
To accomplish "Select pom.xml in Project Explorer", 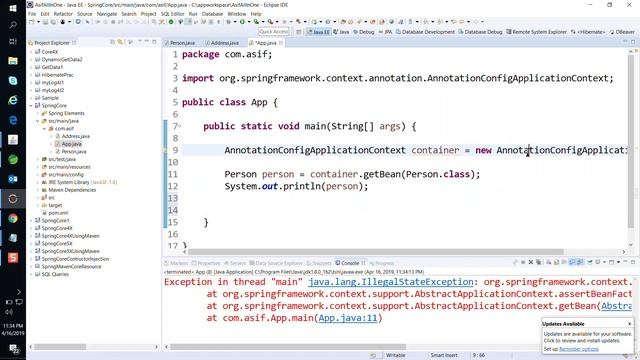I will [x=58, y=213].
